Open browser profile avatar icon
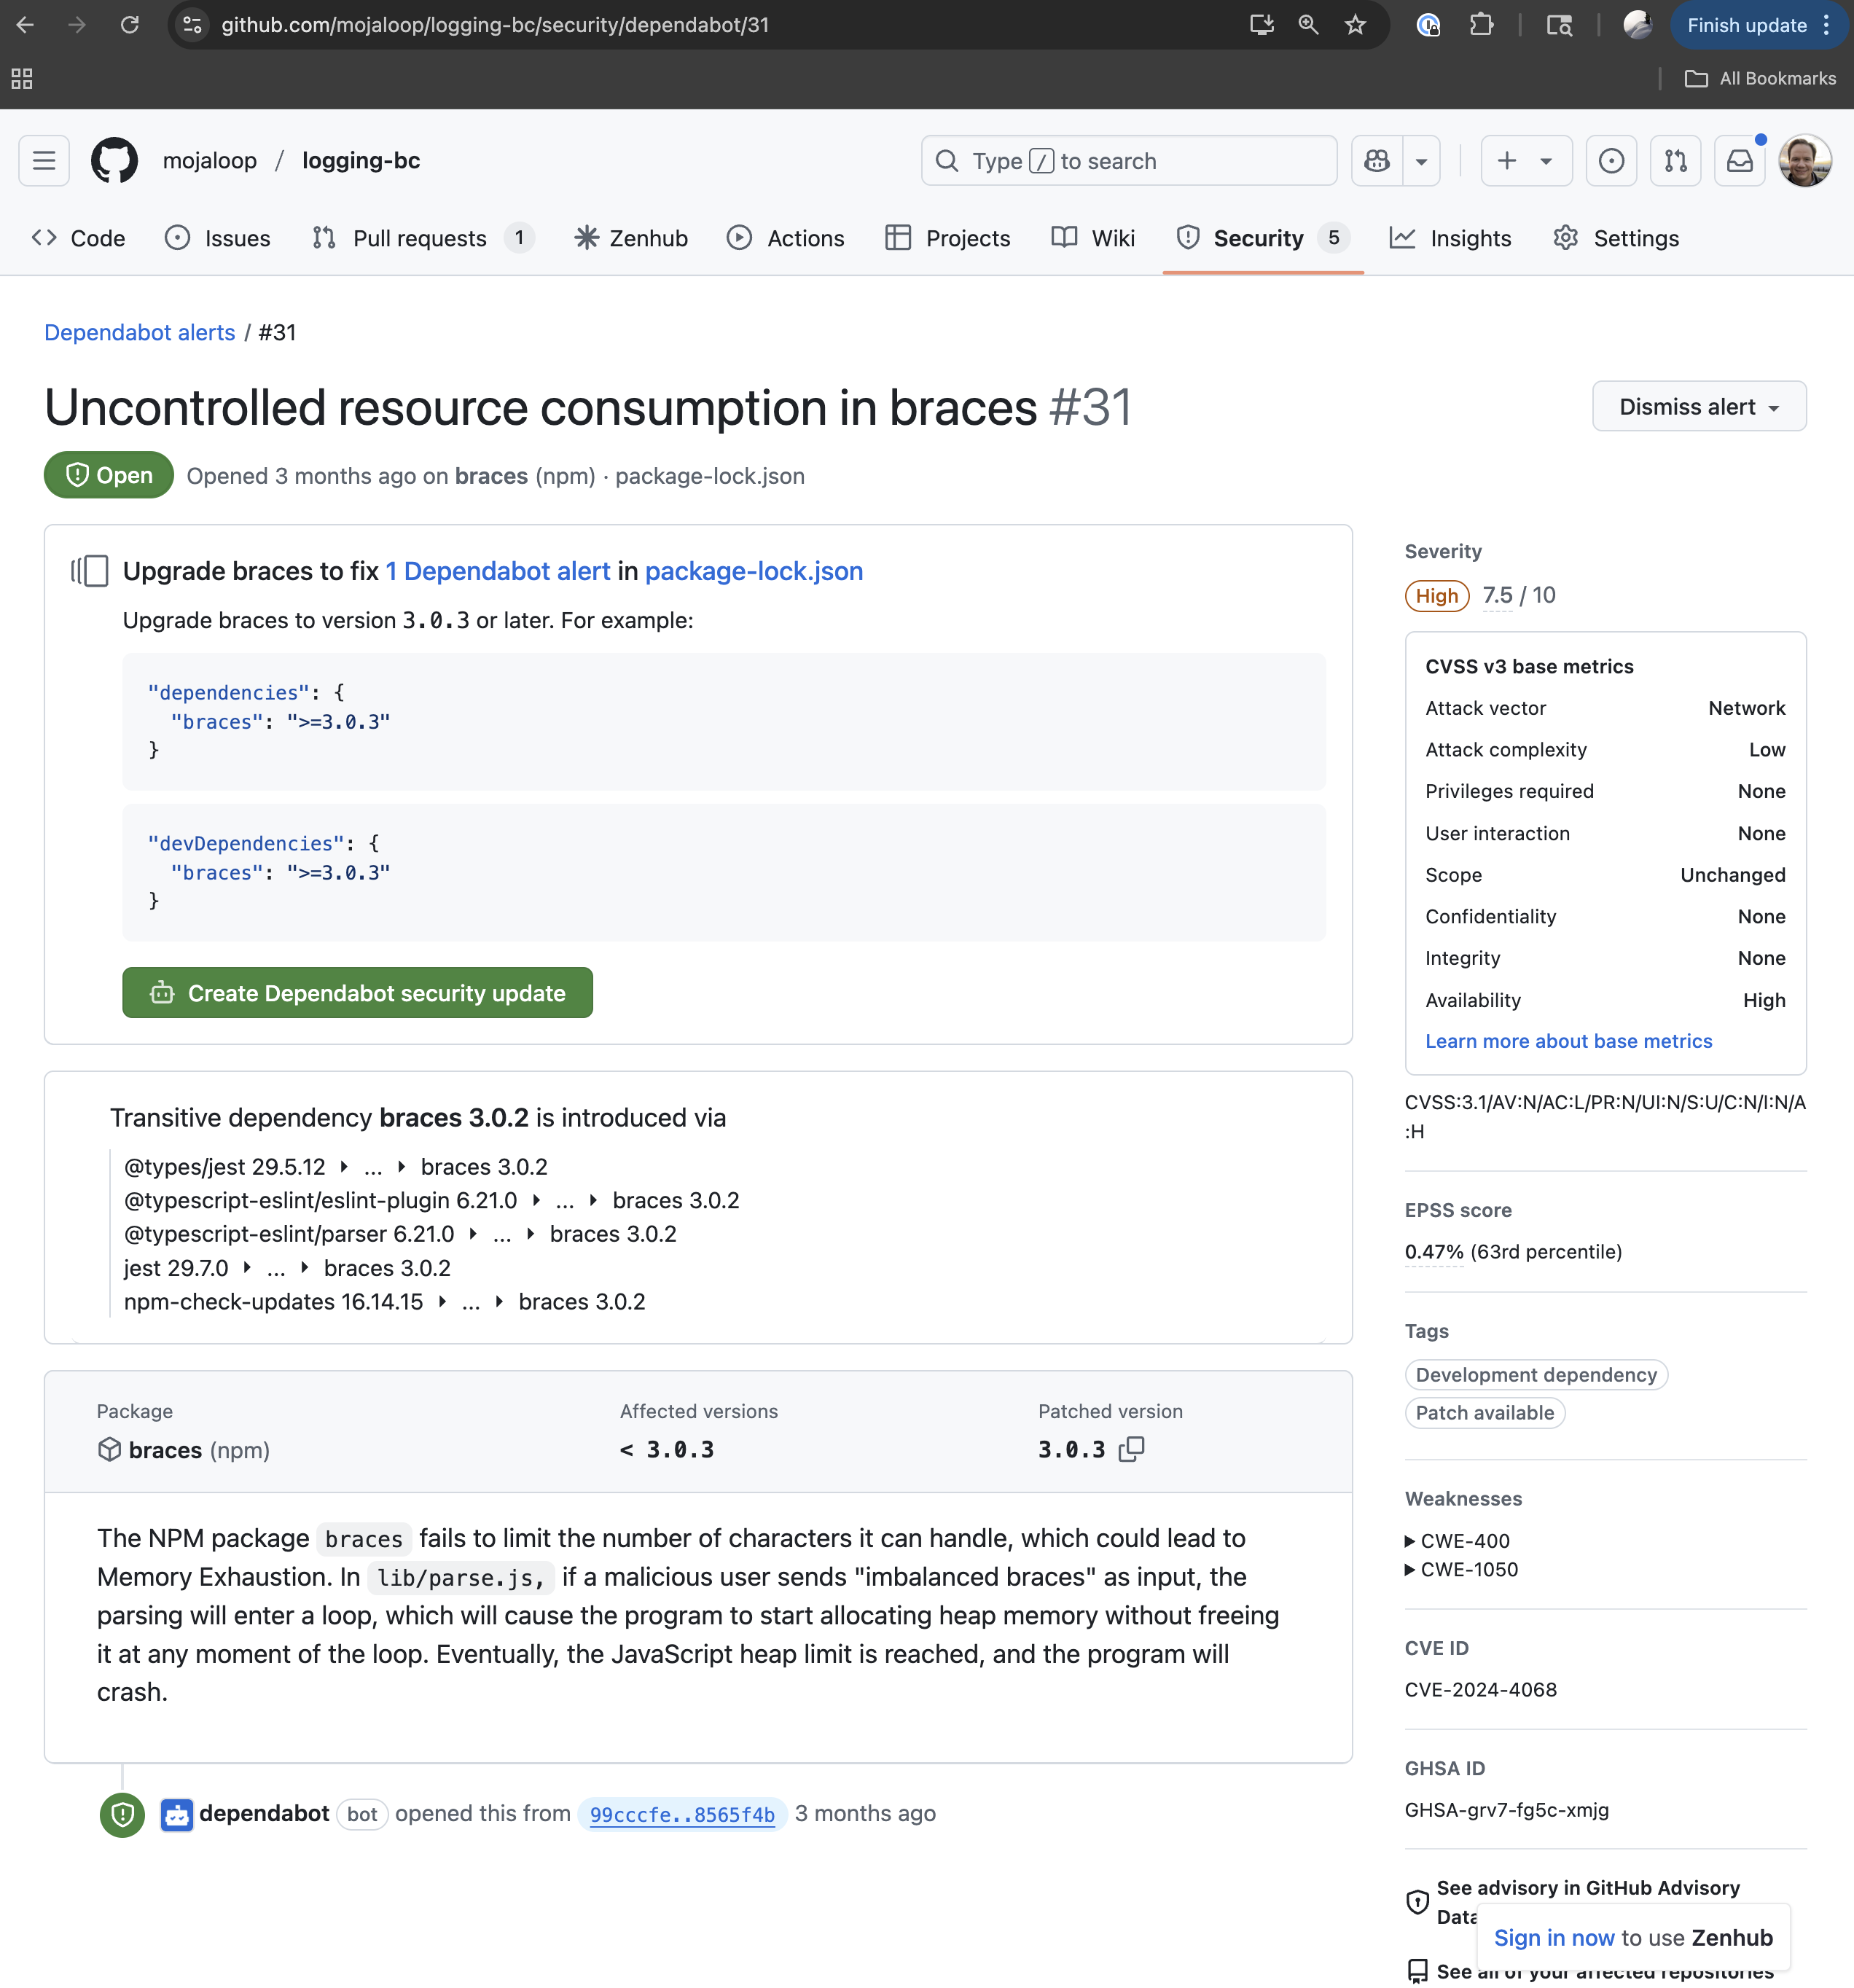The height and width of the screenshot is (1988, 1854). (1637, 25)
